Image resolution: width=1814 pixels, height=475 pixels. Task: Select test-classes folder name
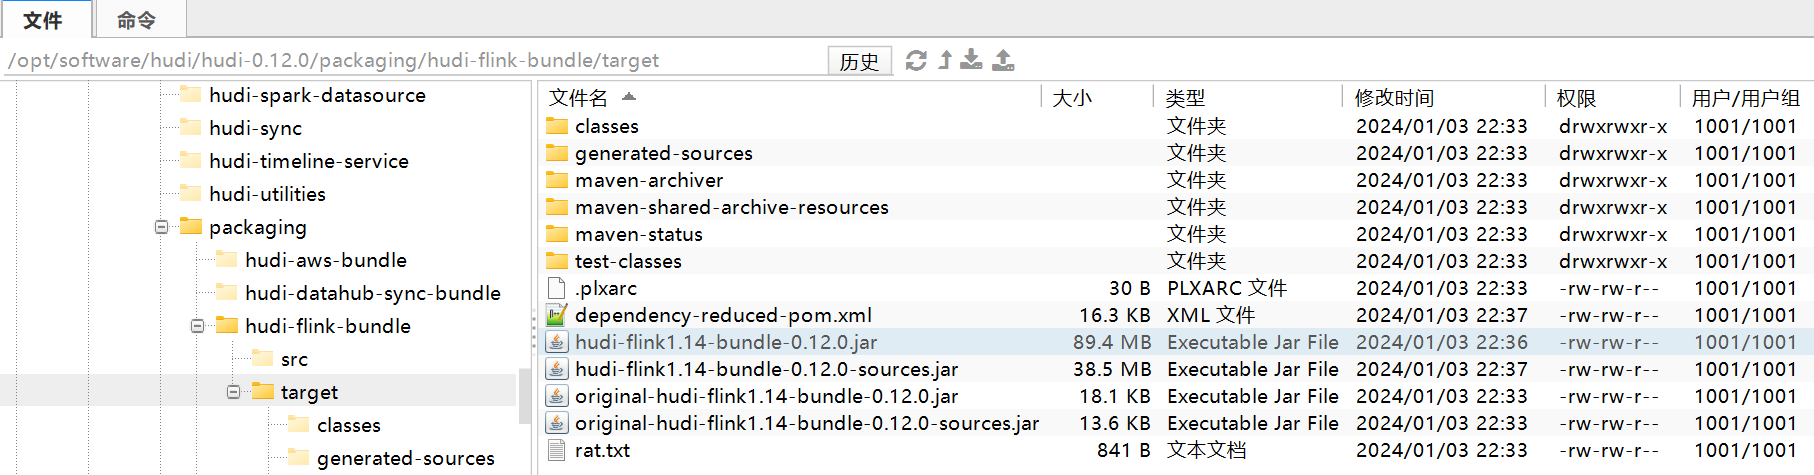tap(628, 261)
